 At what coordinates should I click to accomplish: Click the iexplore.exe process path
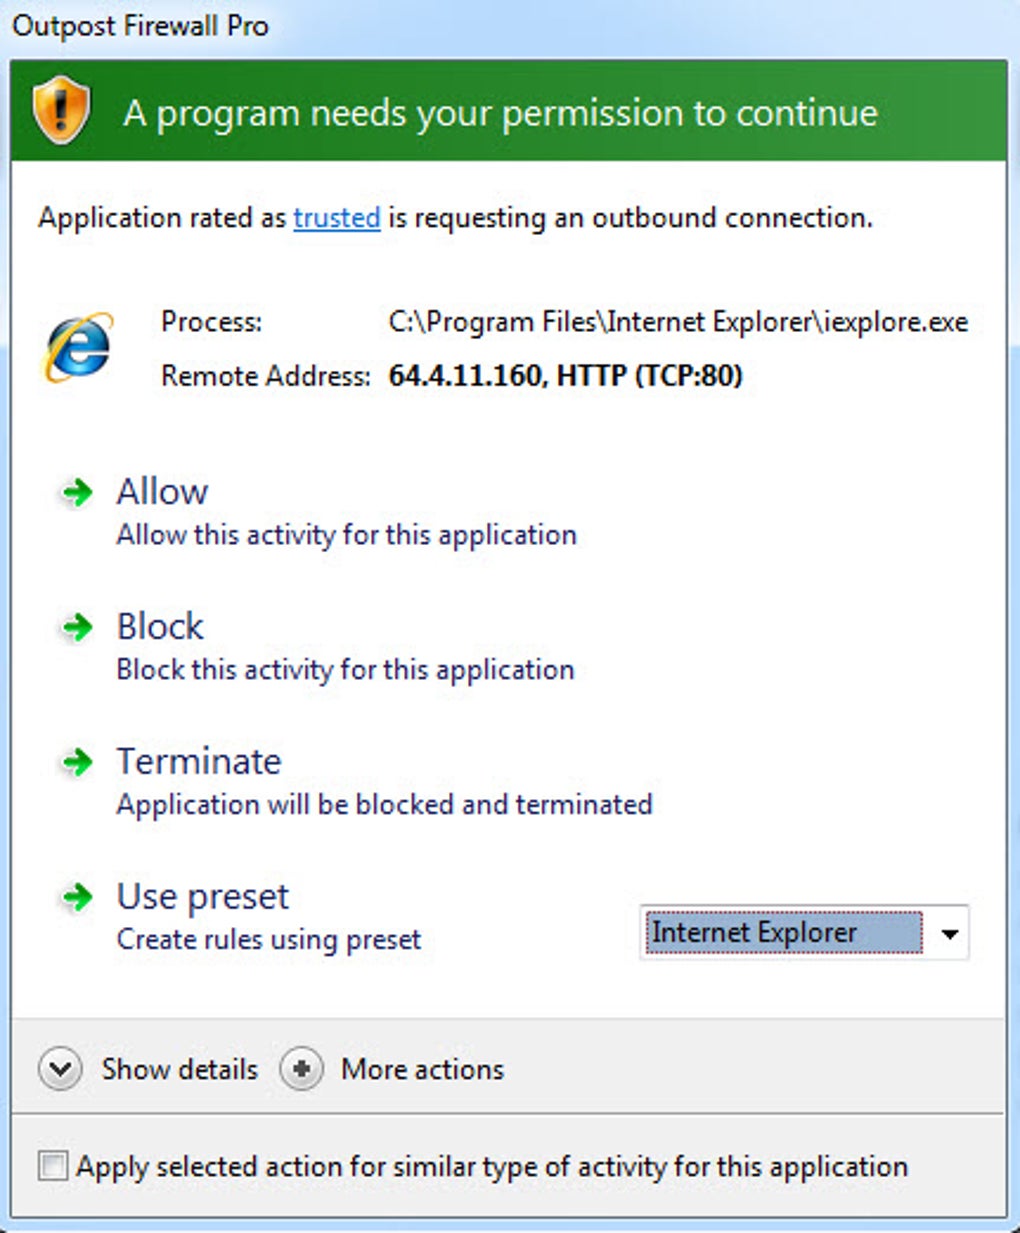[677, 322]
